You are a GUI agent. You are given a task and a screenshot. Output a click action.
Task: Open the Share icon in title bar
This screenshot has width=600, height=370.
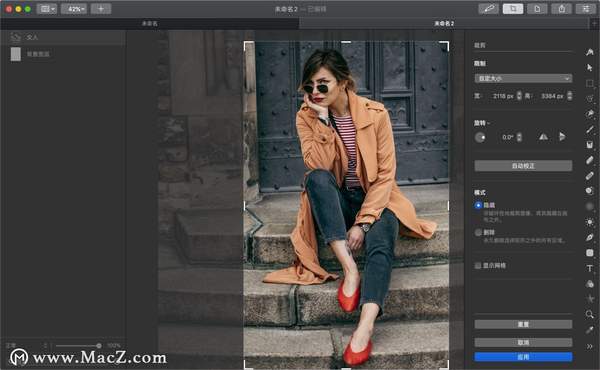561,8
